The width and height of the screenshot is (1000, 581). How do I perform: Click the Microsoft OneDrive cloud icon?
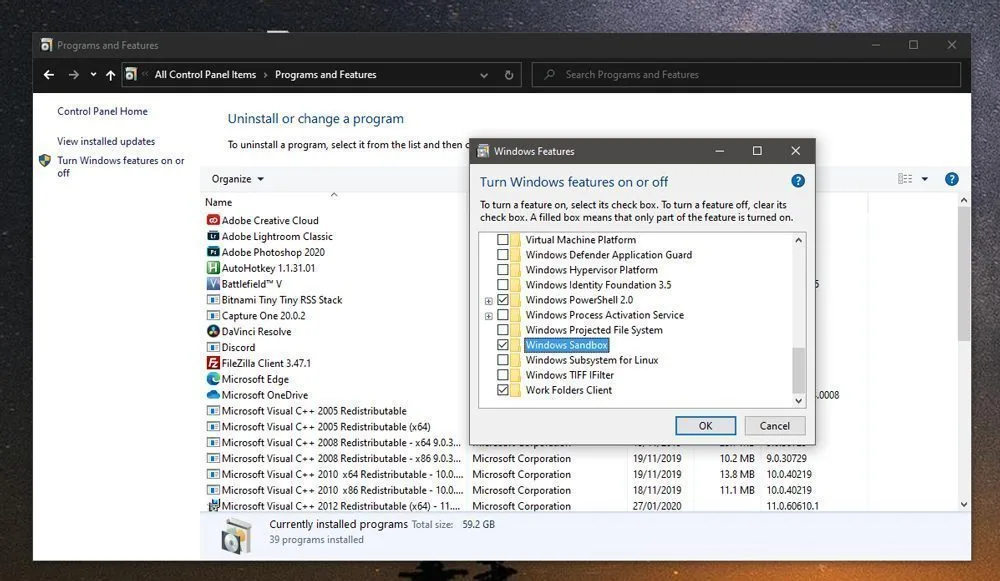click(213, 395)
